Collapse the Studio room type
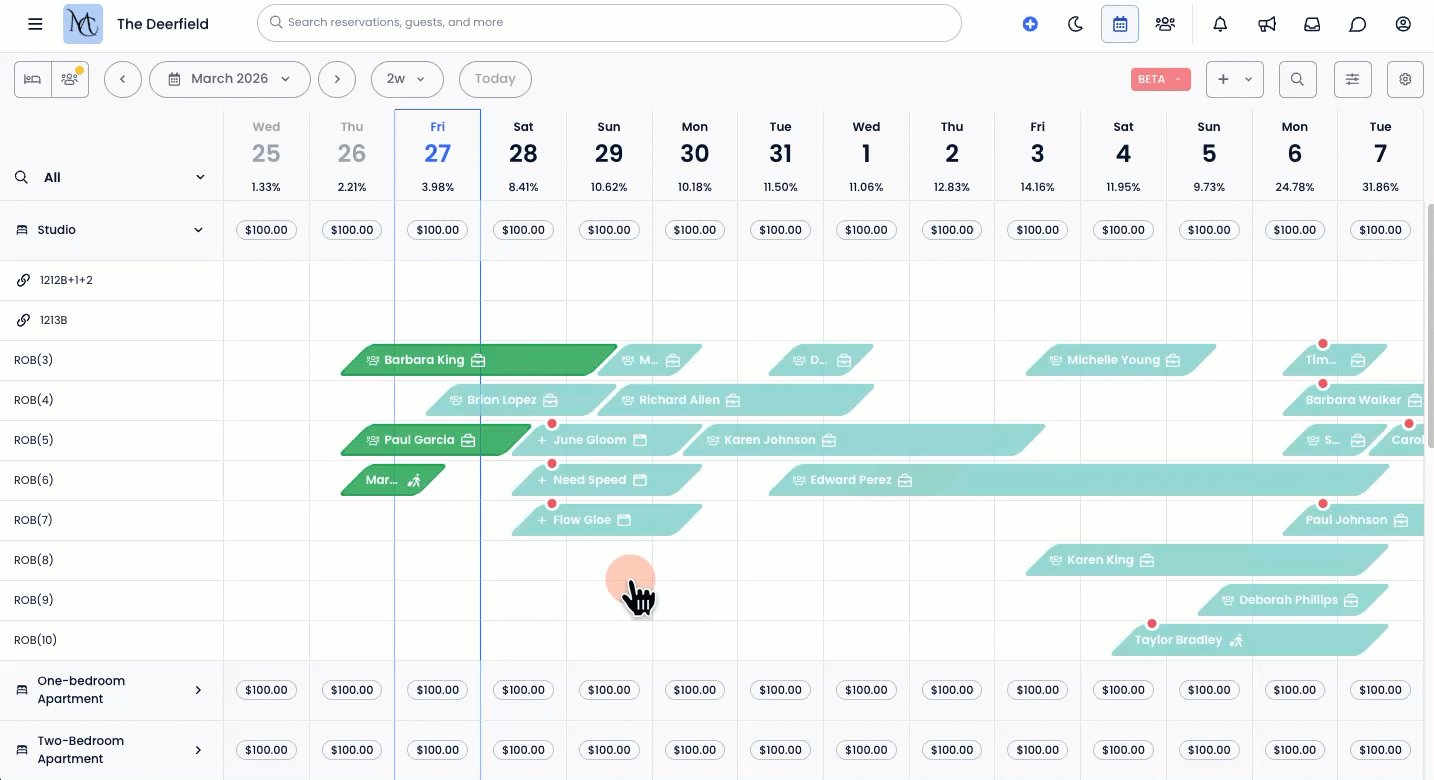Screen dimensions: 1434x780 (199, 230)
